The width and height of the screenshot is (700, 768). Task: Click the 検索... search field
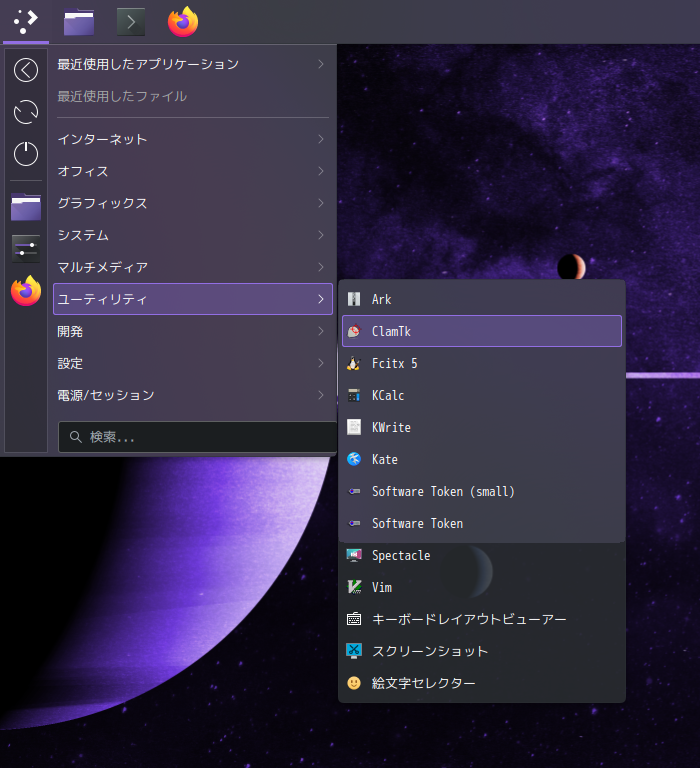click(198, 437)
